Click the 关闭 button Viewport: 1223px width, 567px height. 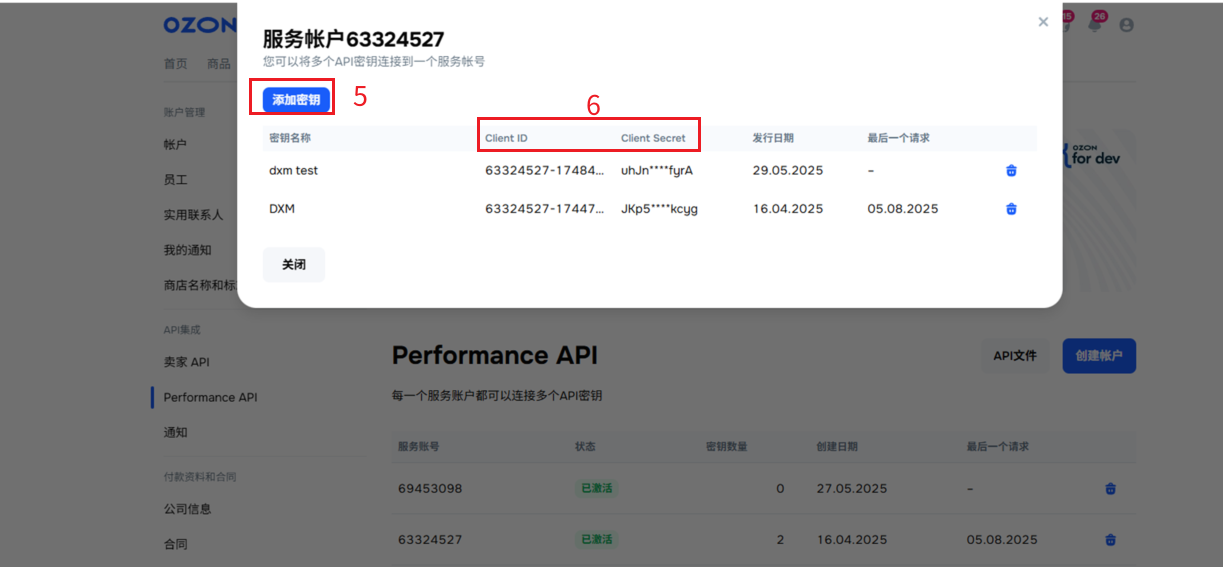click(294, 265)
